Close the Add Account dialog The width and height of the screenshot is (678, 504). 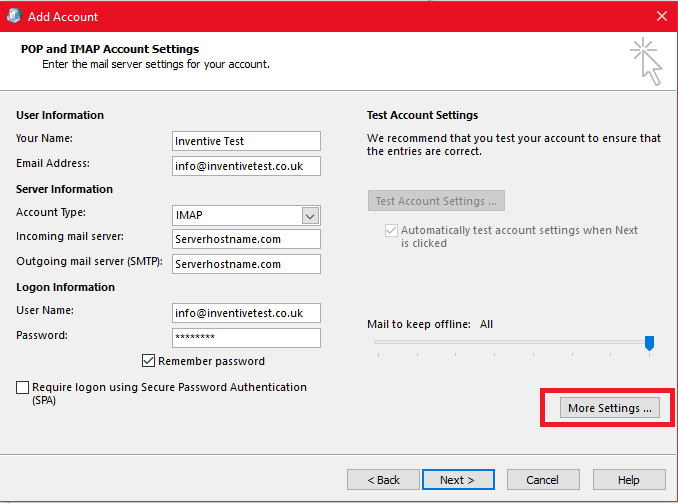[x=661, y=16]
